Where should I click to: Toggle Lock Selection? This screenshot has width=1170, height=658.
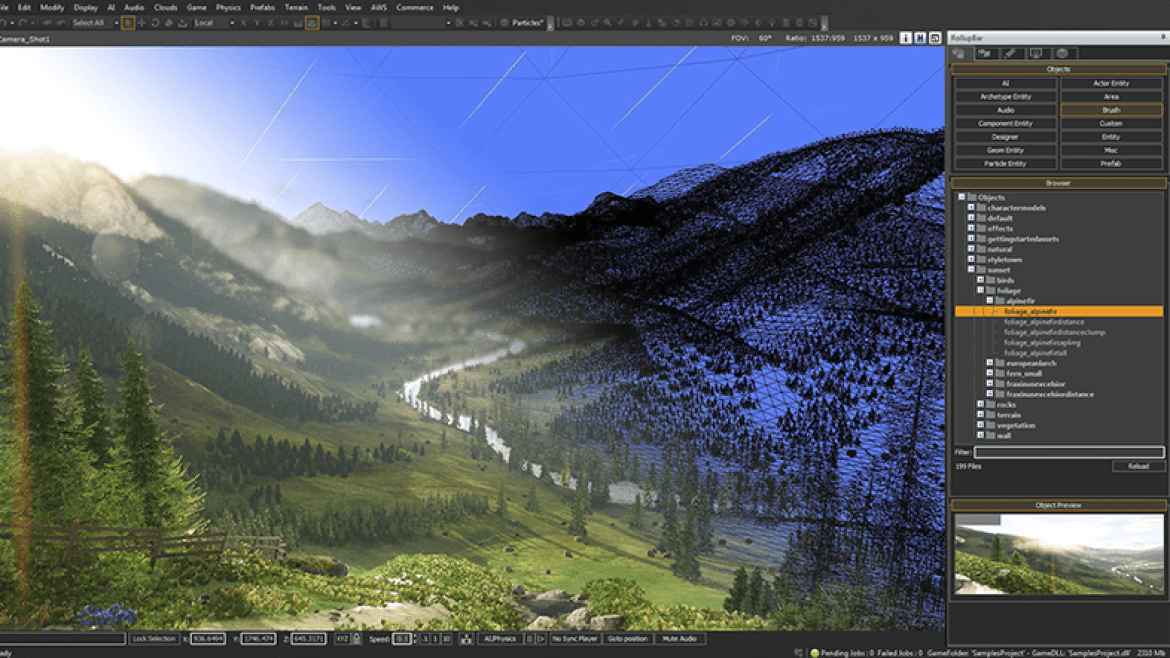153,639
